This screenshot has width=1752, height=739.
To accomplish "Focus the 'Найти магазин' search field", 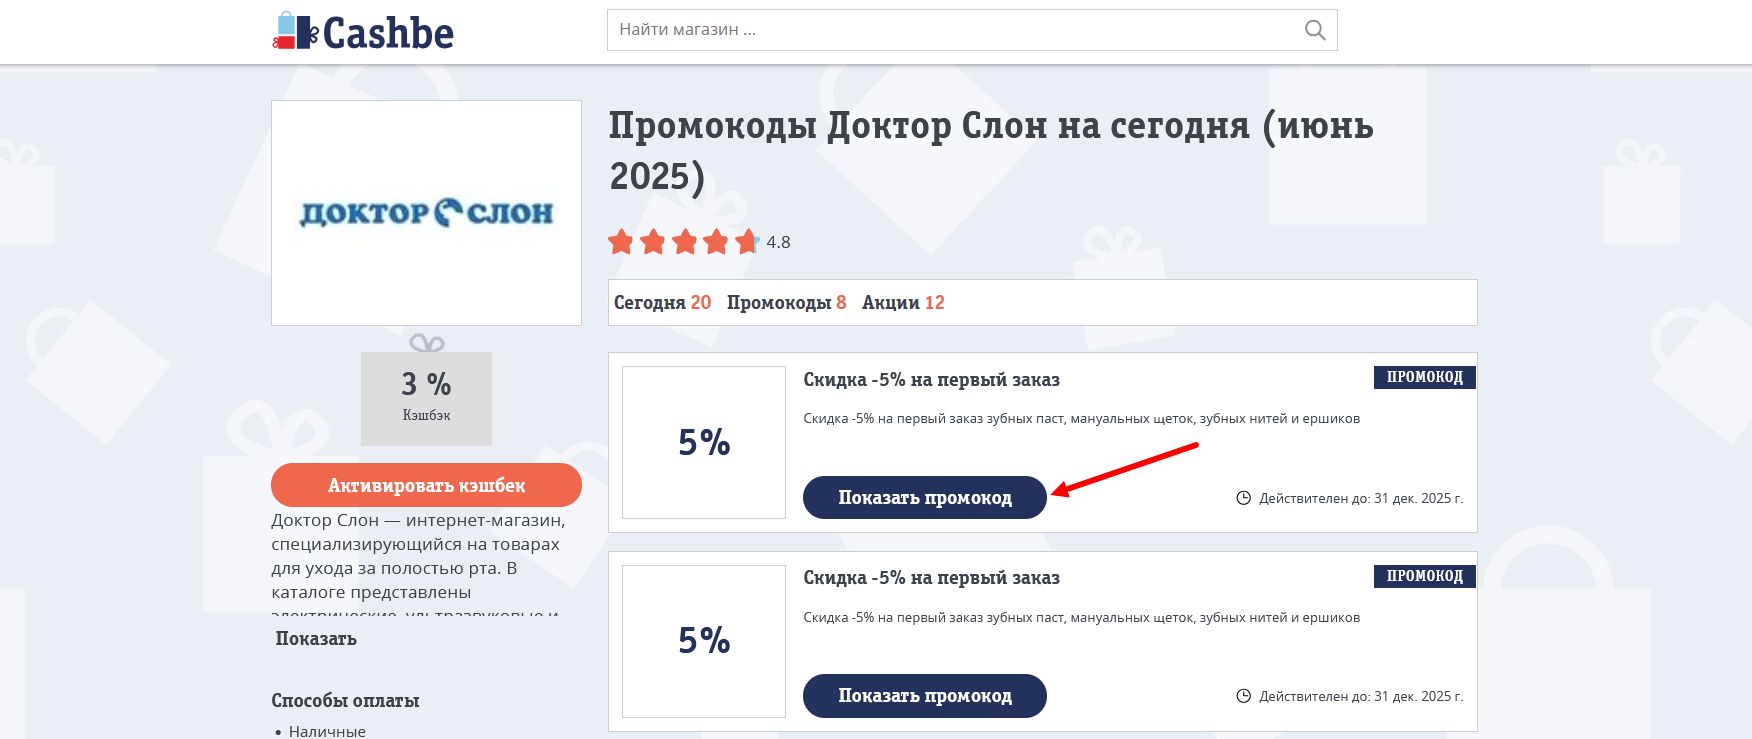I will [x=972, y=30].
